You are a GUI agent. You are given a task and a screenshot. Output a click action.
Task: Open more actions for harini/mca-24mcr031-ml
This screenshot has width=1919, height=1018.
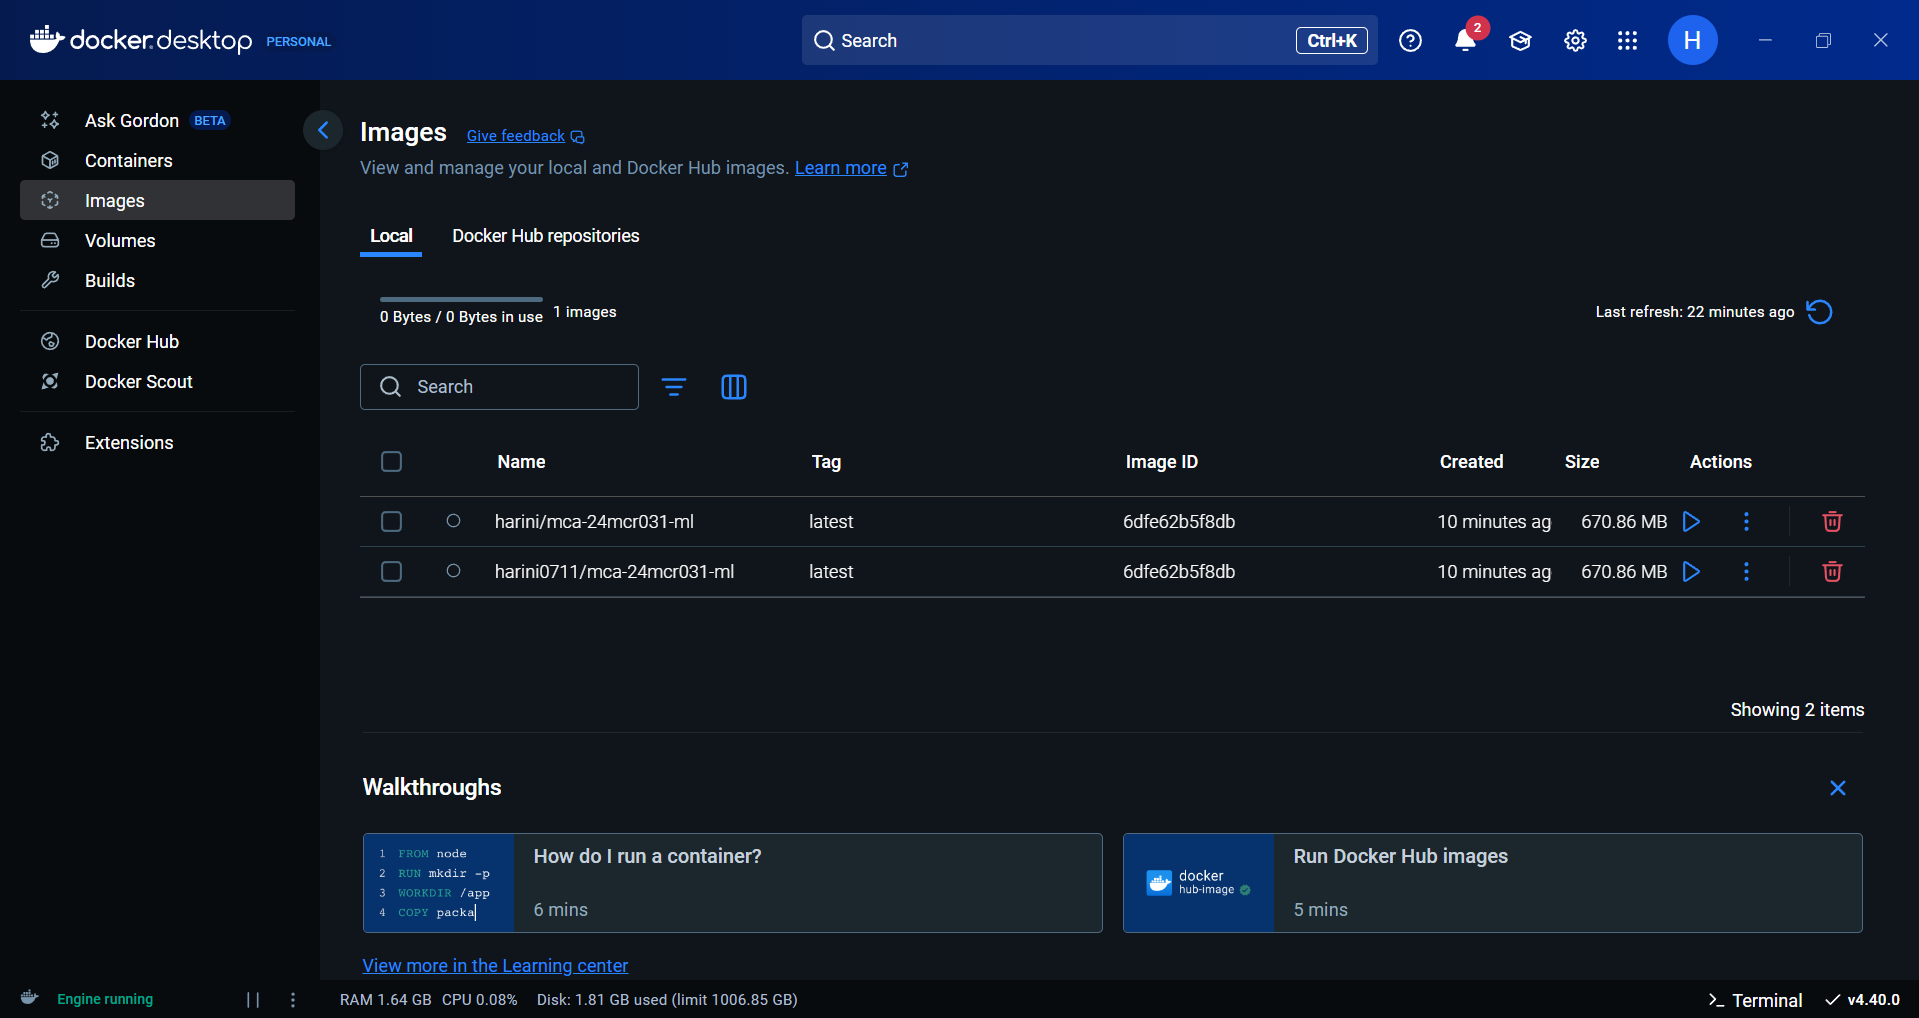[x=1746, y=521]
